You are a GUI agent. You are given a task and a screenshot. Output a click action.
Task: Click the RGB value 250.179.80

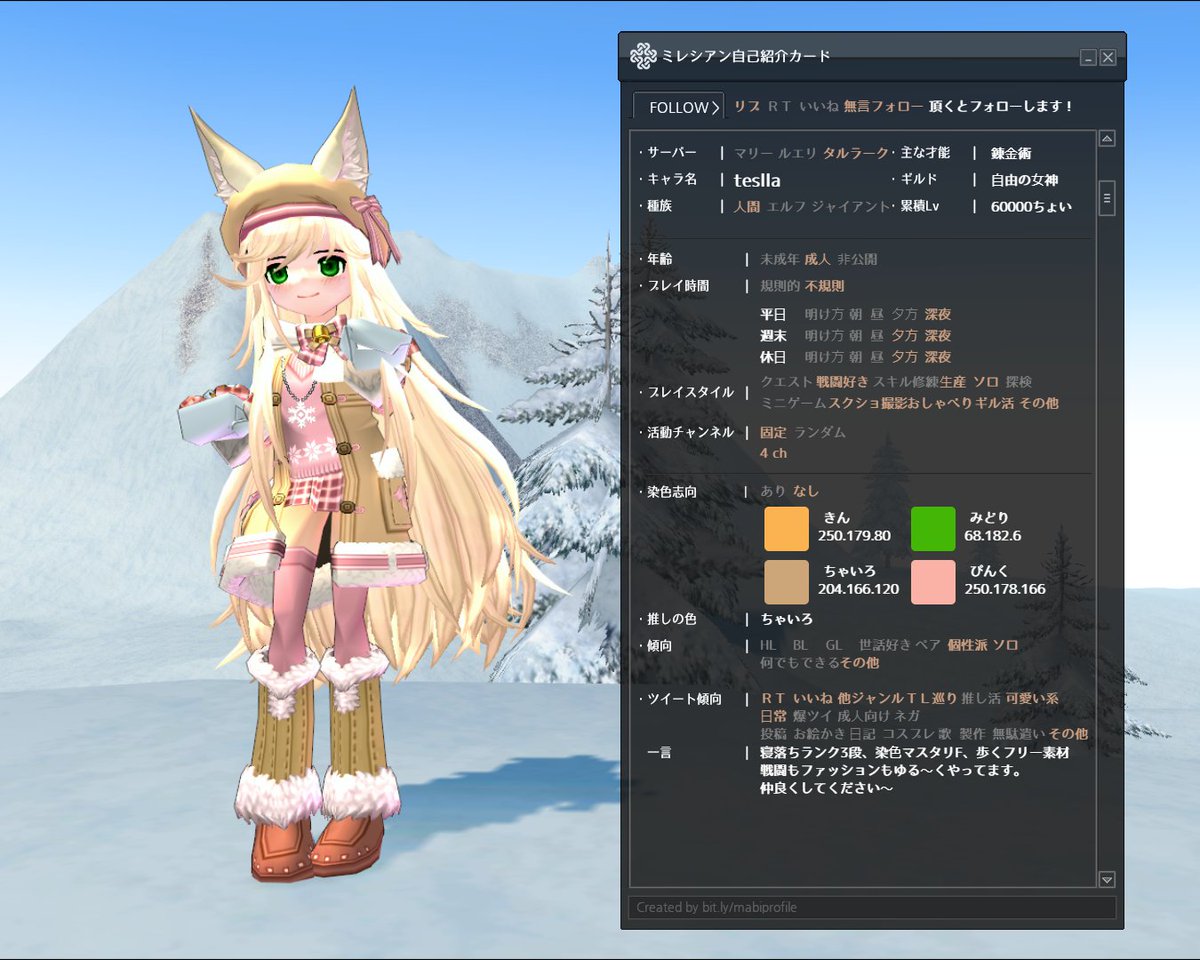tap(854, 536)
